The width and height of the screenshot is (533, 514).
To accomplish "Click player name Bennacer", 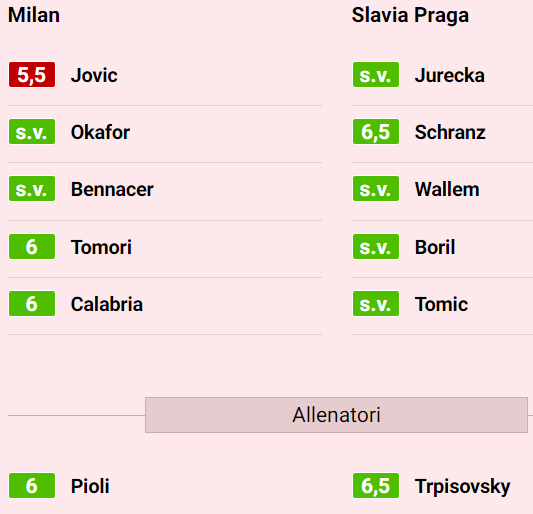I will (112, 189).
